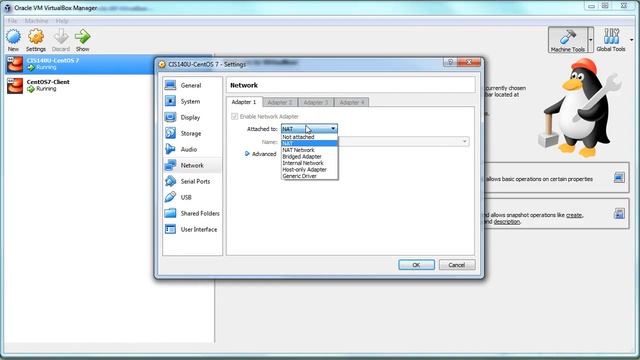Switch to the Adapter 4 tab

(x=351, y=102)
